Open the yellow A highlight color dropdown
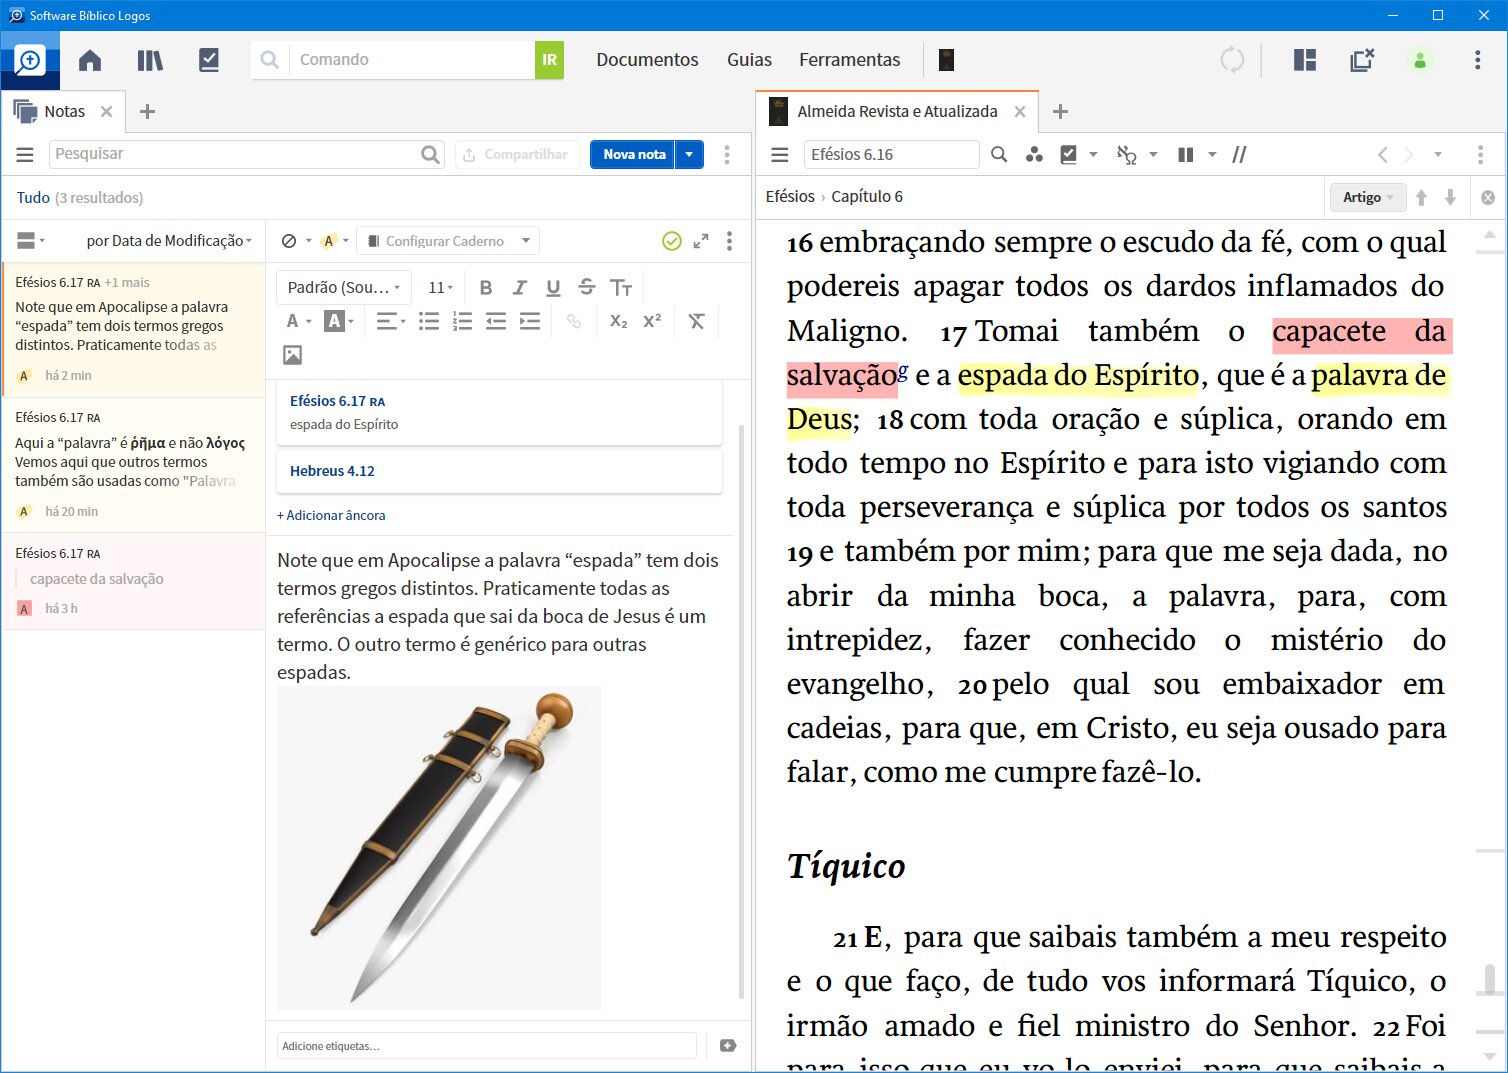The width and height of the screenshot is (1508, 1073). pyautogui.click(x=335, y=241)
